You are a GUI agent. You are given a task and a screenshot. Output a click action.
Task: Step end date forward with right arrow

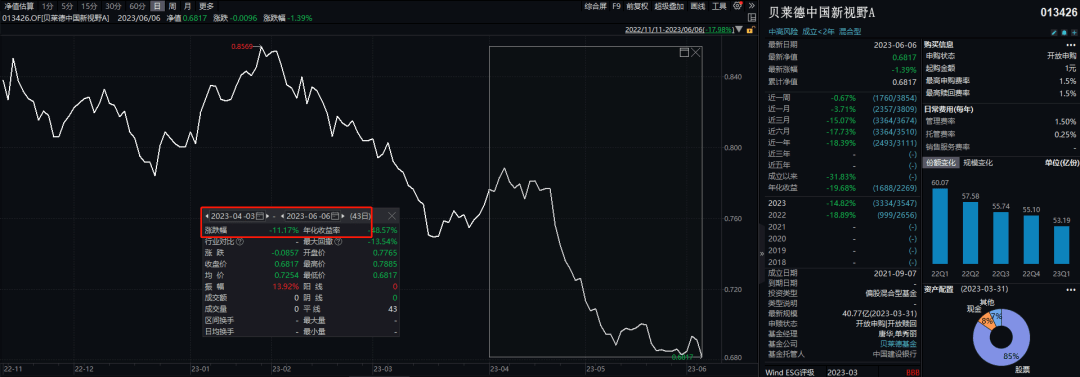(343, 216)
